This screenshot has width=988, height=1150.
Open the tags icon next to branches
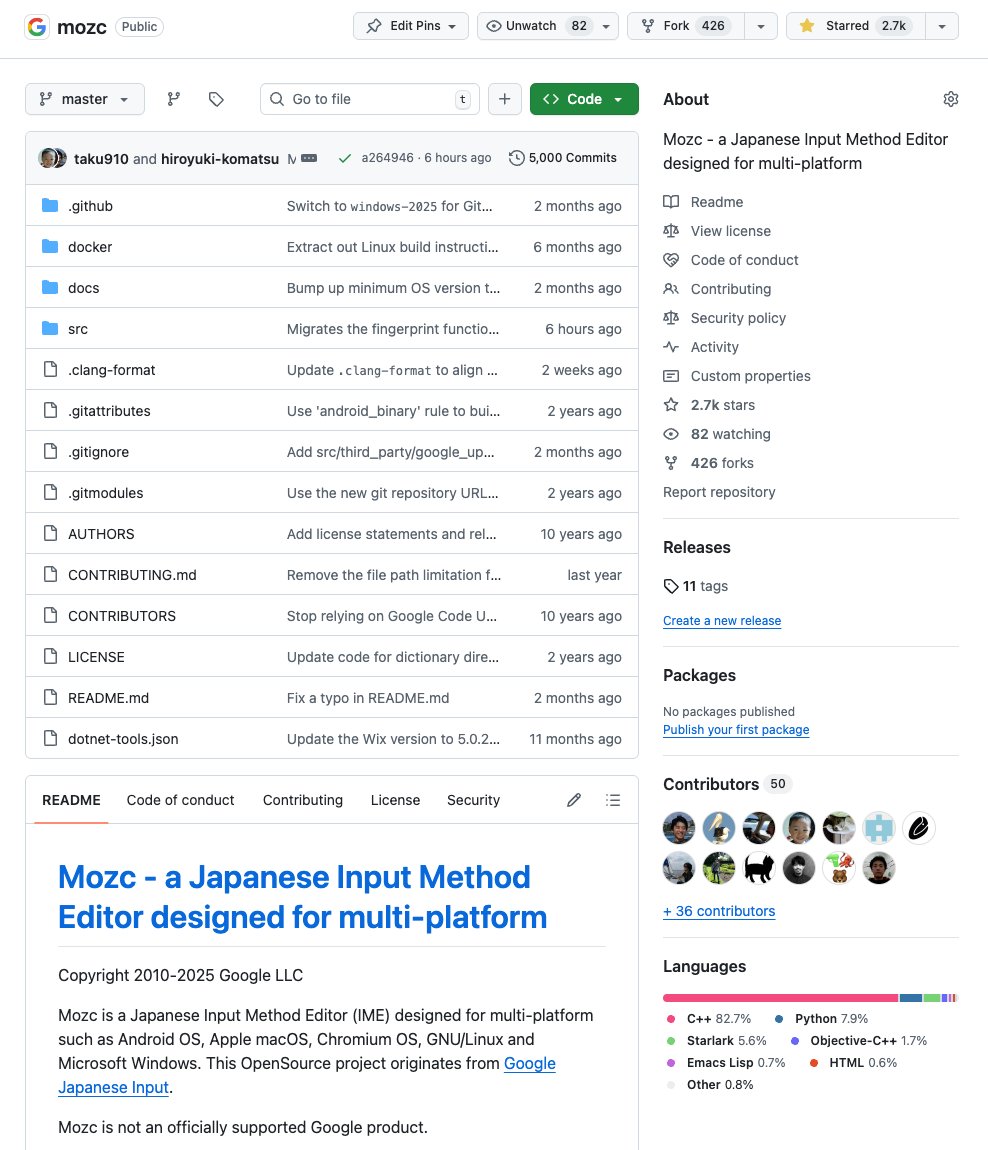click(x=216, y=99)
